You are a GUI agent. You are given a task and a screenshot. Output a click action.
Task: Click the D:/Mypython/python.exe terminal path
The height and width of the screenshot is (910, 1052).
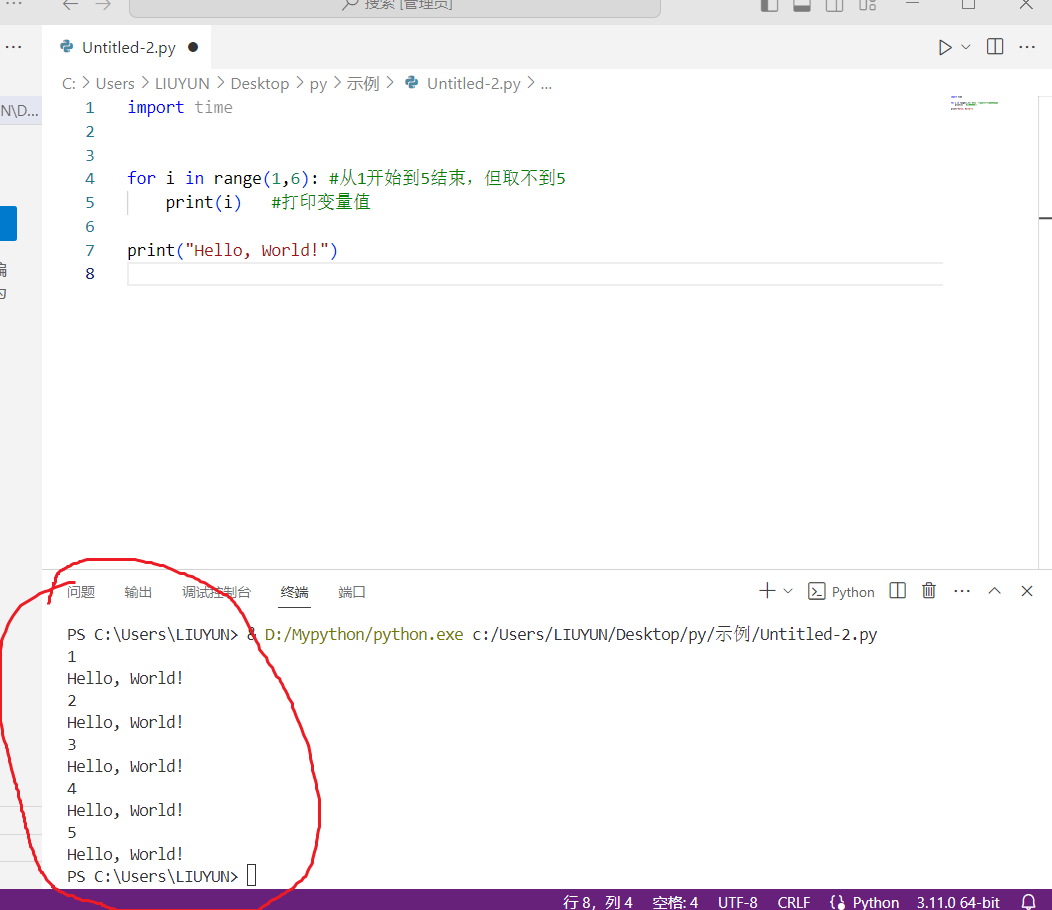point(364,634)
